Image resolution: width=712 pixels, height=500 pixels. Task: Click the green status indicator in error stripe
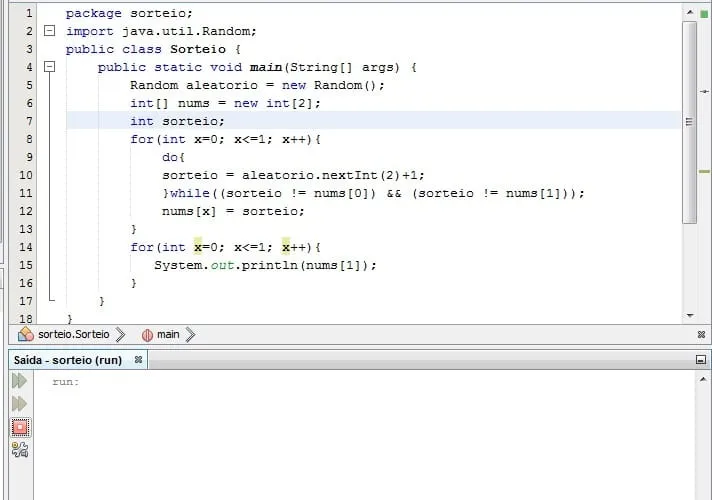point(704,14)
